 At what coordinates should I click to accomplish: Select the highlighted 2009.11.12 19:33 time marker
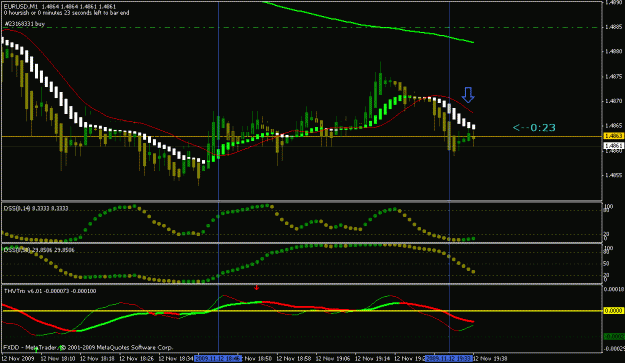point(449,358)
